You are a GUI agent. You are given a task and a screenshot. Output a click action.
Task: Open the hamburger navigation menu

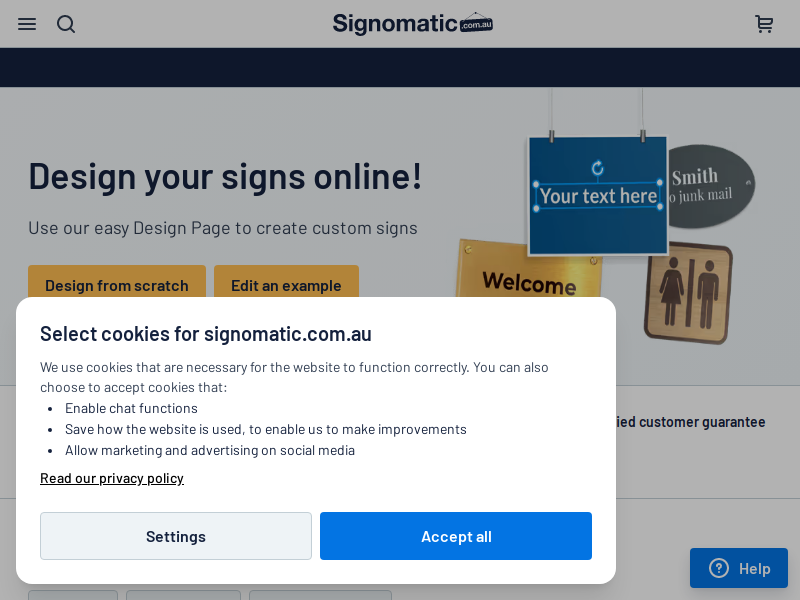click(x=27, y=24)
